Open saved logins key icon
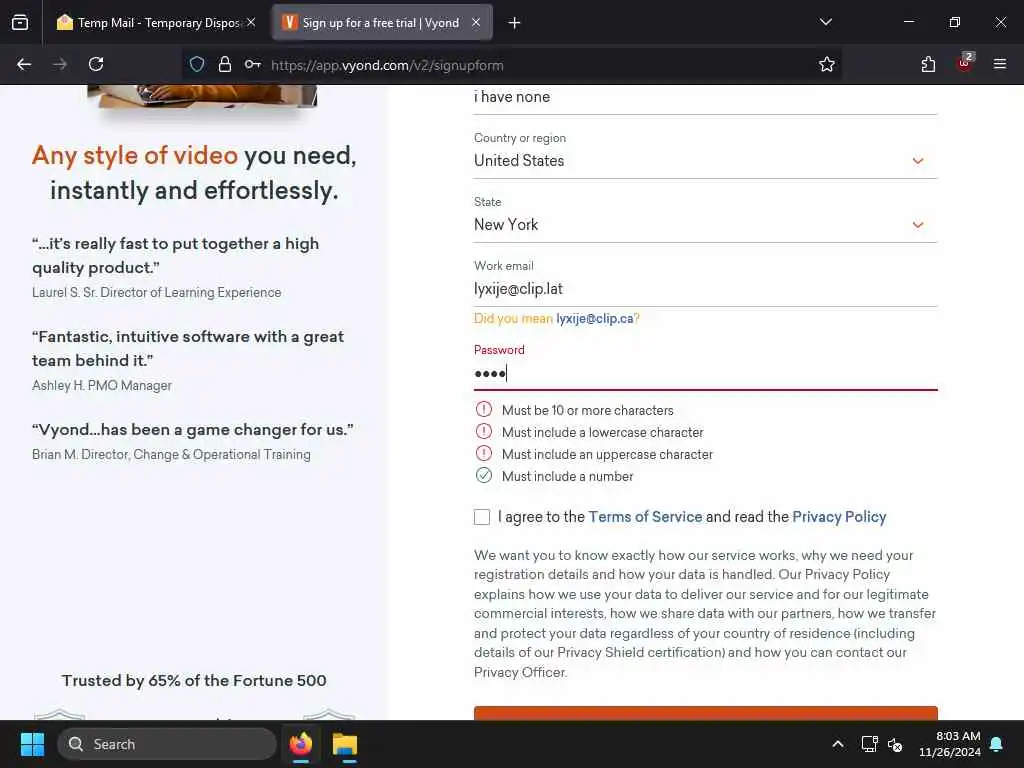 (x=253, y=64)
